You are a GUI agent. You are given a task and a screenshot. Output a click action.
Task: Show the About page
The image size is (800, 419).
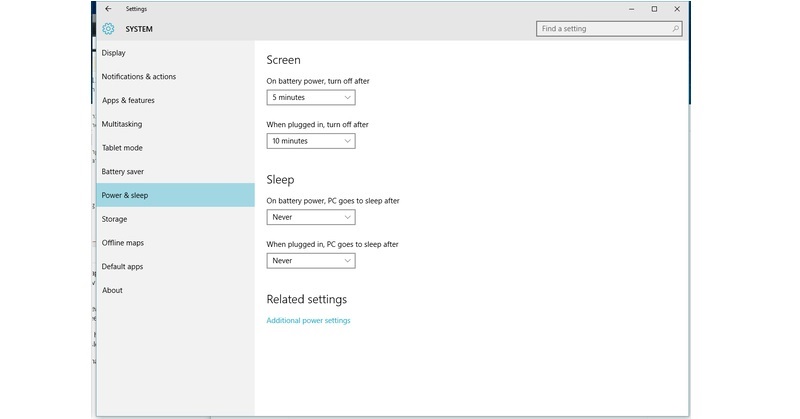coord(112,290)
